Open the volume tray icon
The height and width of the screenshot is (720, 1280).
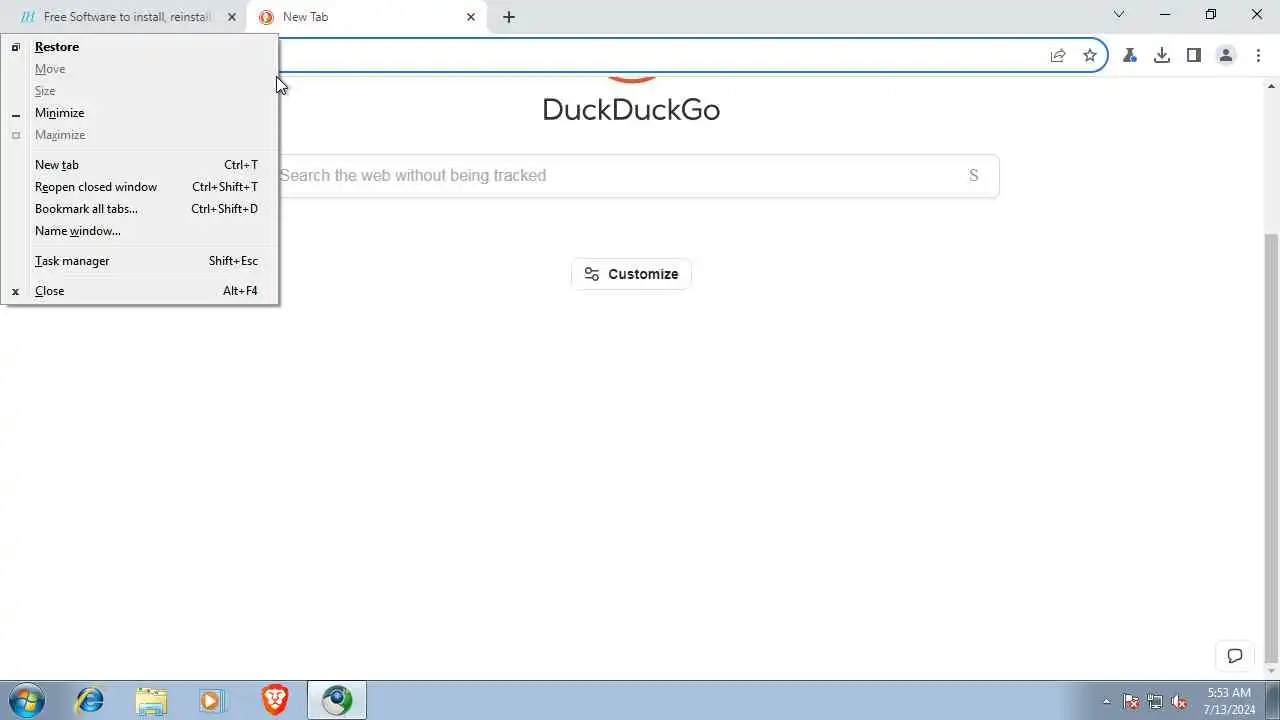[x=1180, y=701]
